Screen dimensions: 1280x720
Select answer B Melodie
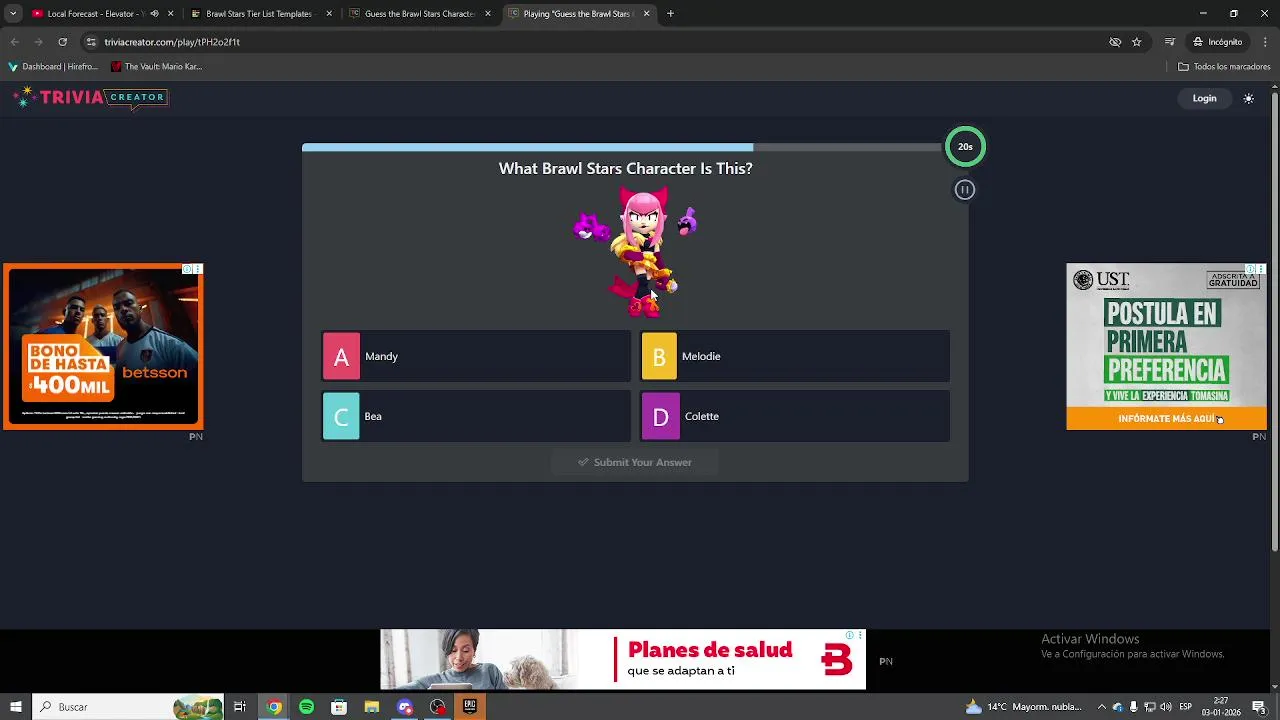[795, 356]
